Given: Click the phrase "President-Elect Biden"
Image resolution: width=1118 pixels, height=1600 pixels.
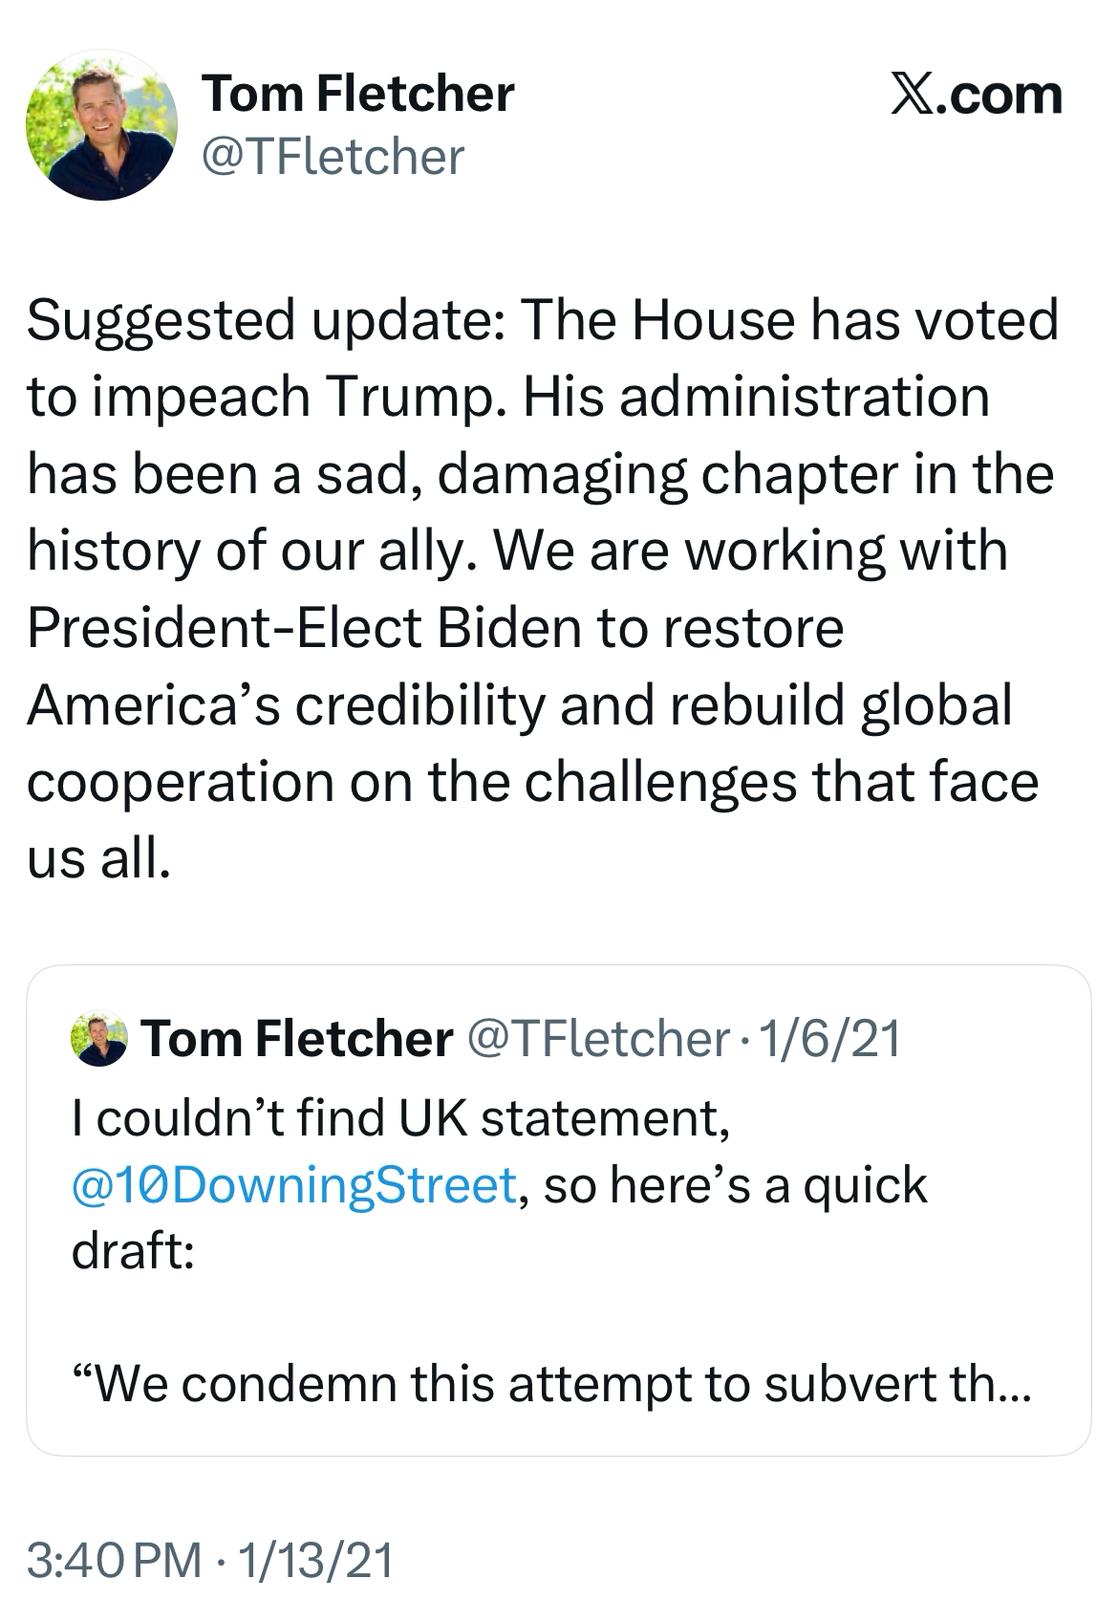Looking at the screenshot, I should (x=302, y=628).
